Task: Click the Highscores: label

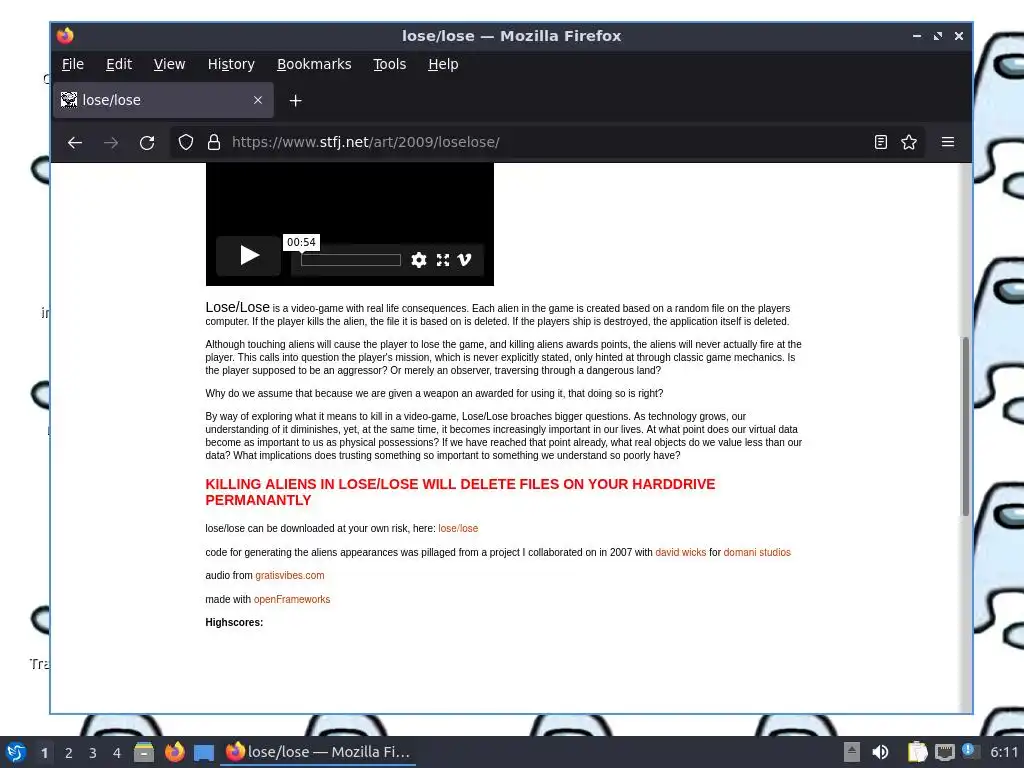Action: click(234, 622)
